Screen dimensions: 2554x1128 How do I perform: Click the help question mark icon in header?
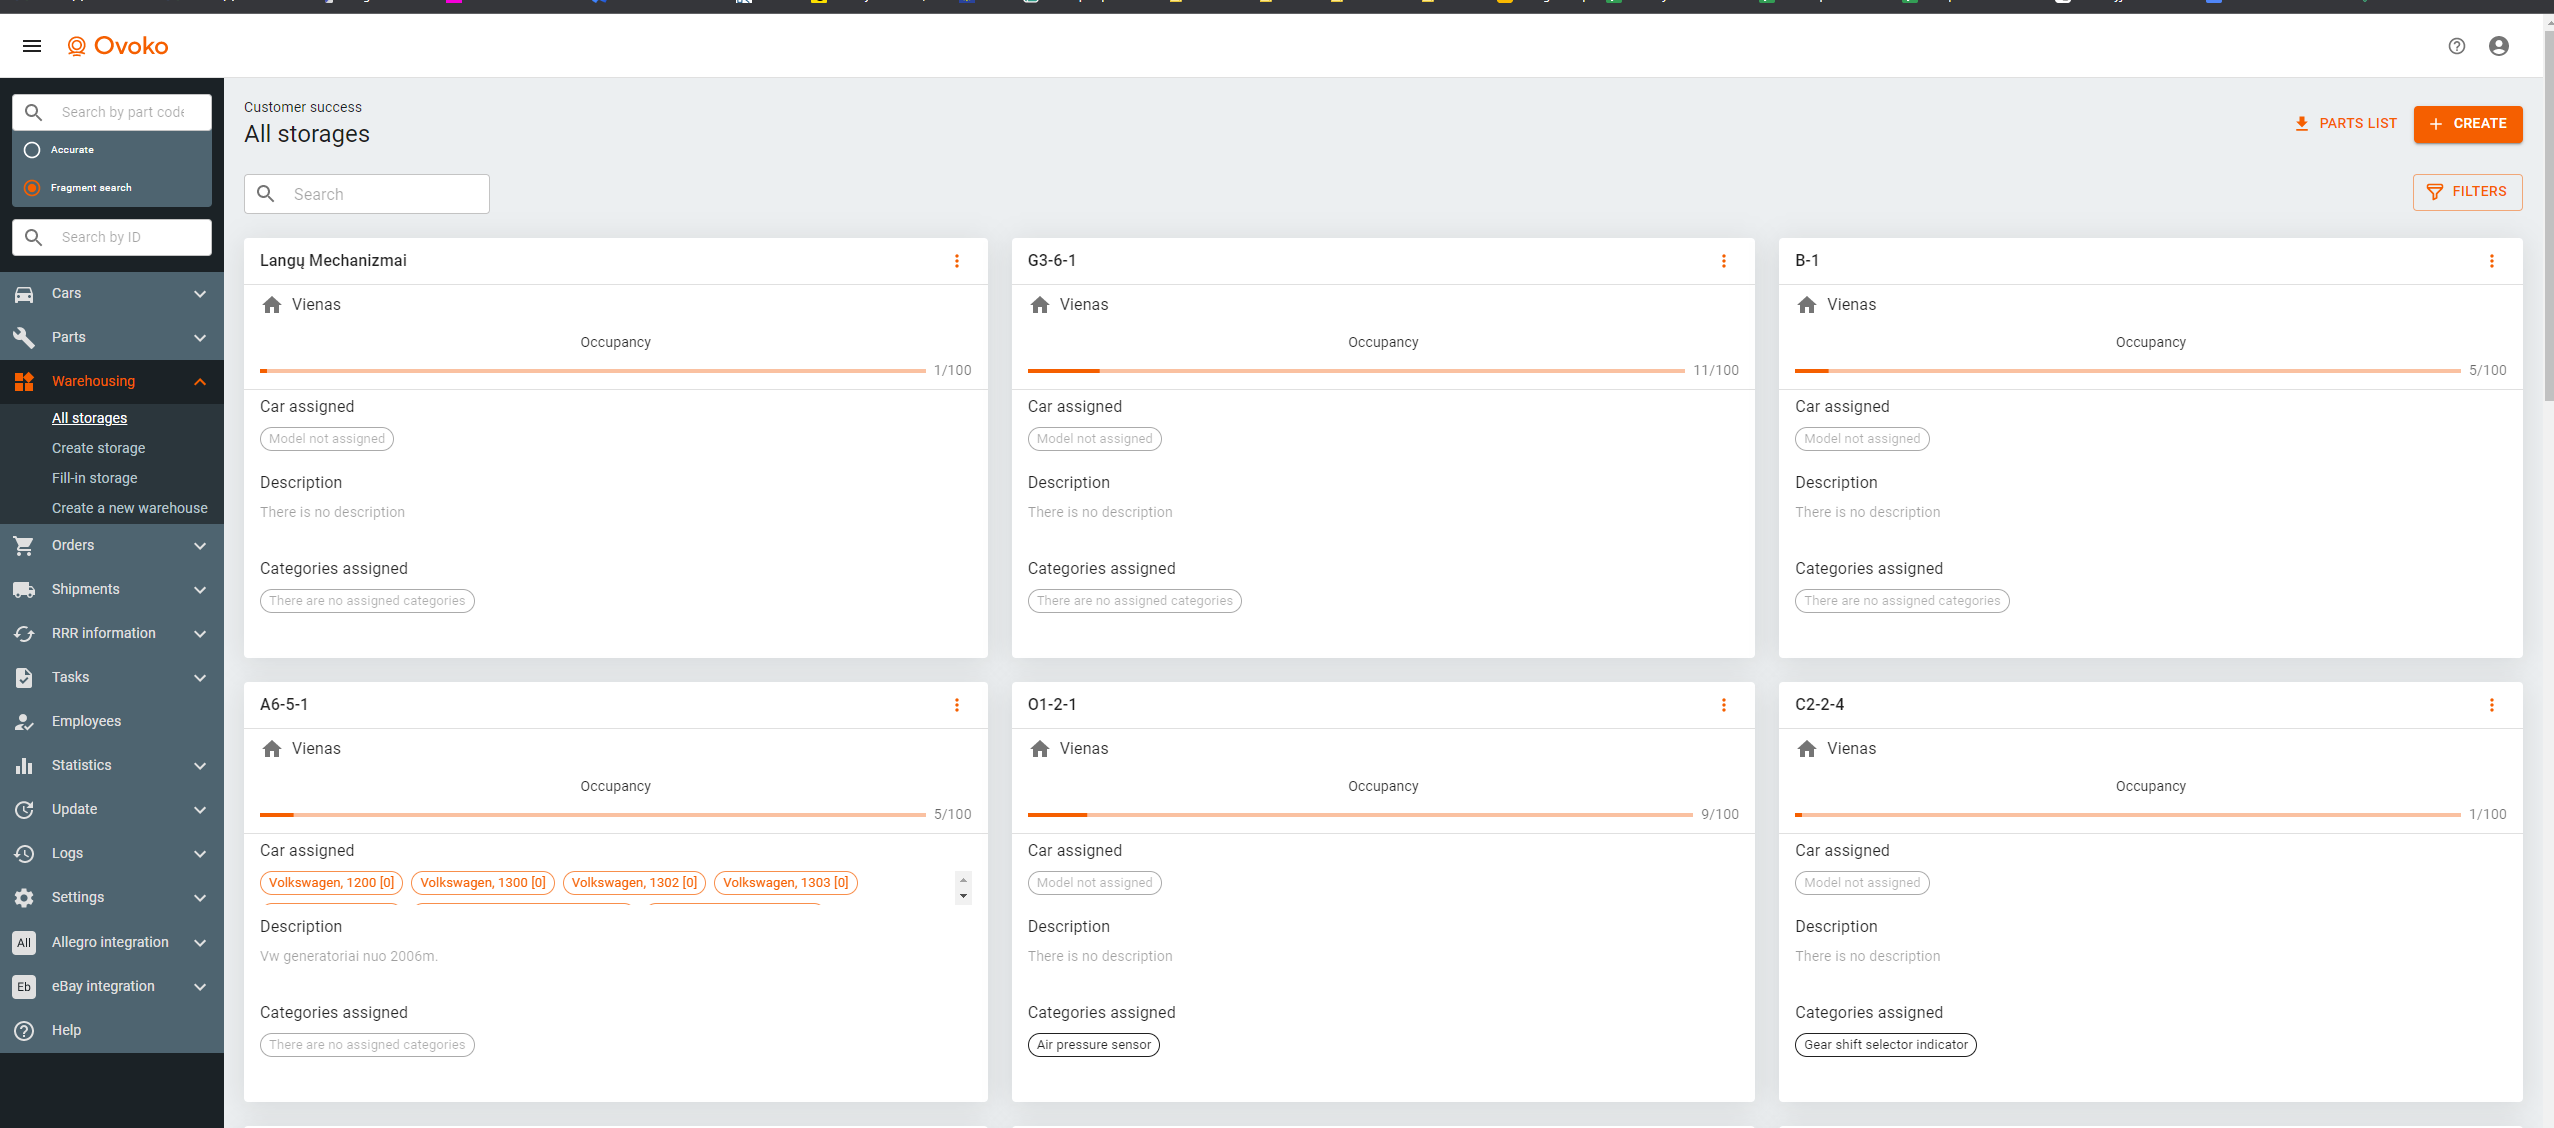click(x=2456, y=46)
